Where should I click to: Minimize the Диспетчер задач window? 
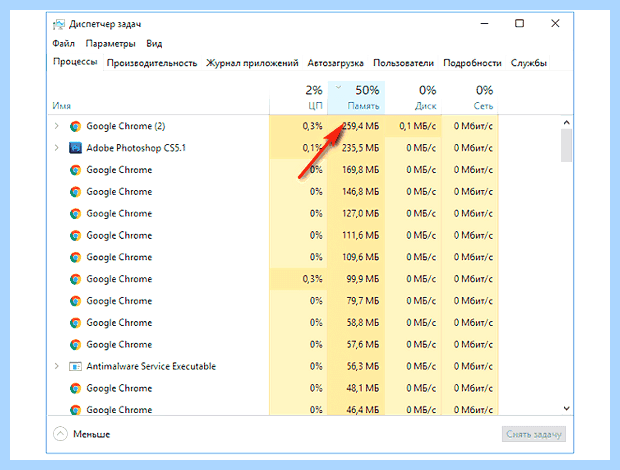tap(484, 24)
